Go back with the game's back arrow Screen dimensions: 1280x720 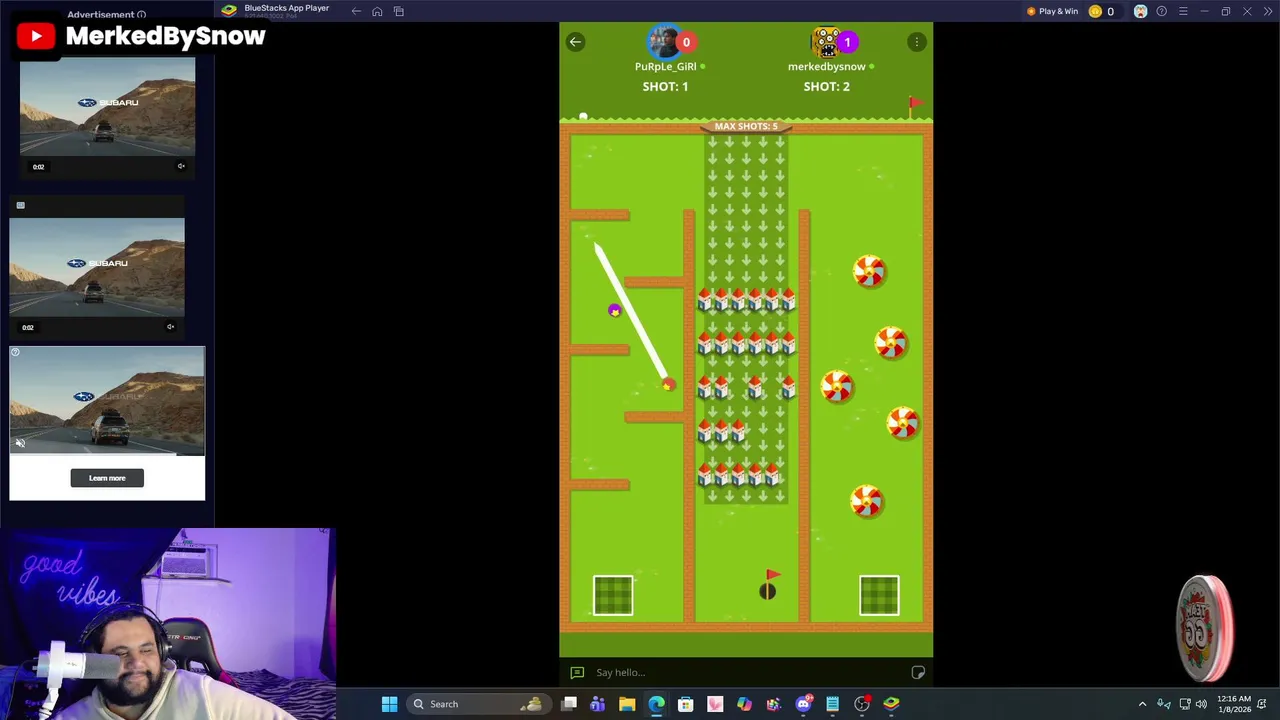point(575,41)
